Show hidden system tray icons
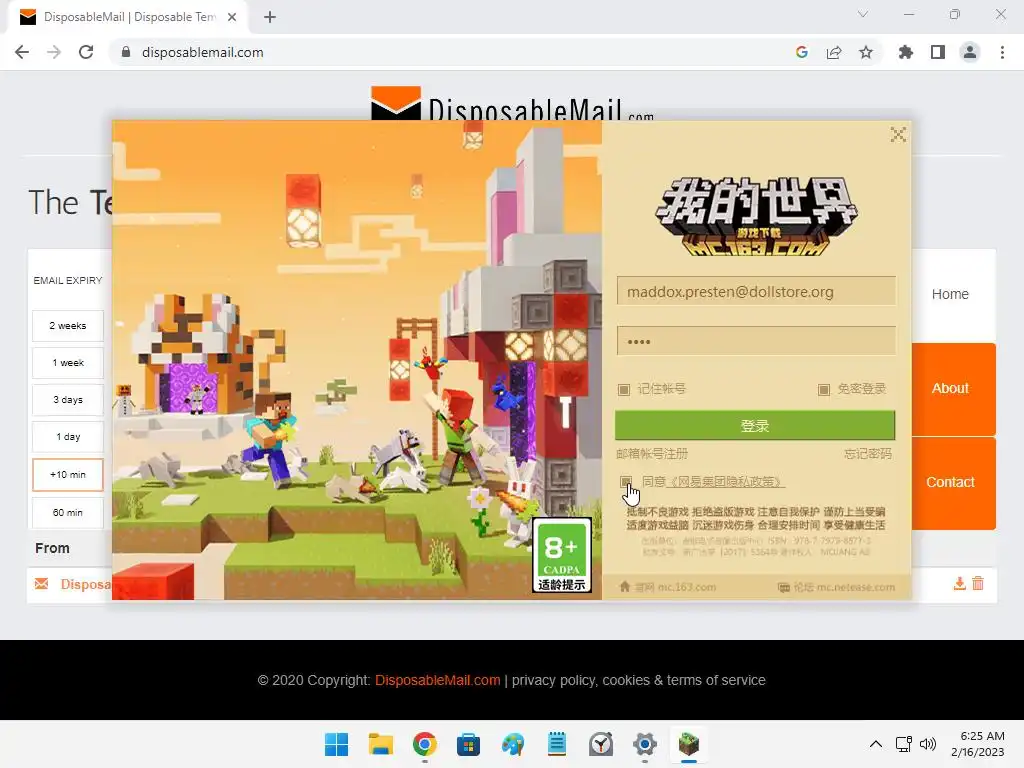Screen dimensions: 1024x768 [876, 744]
